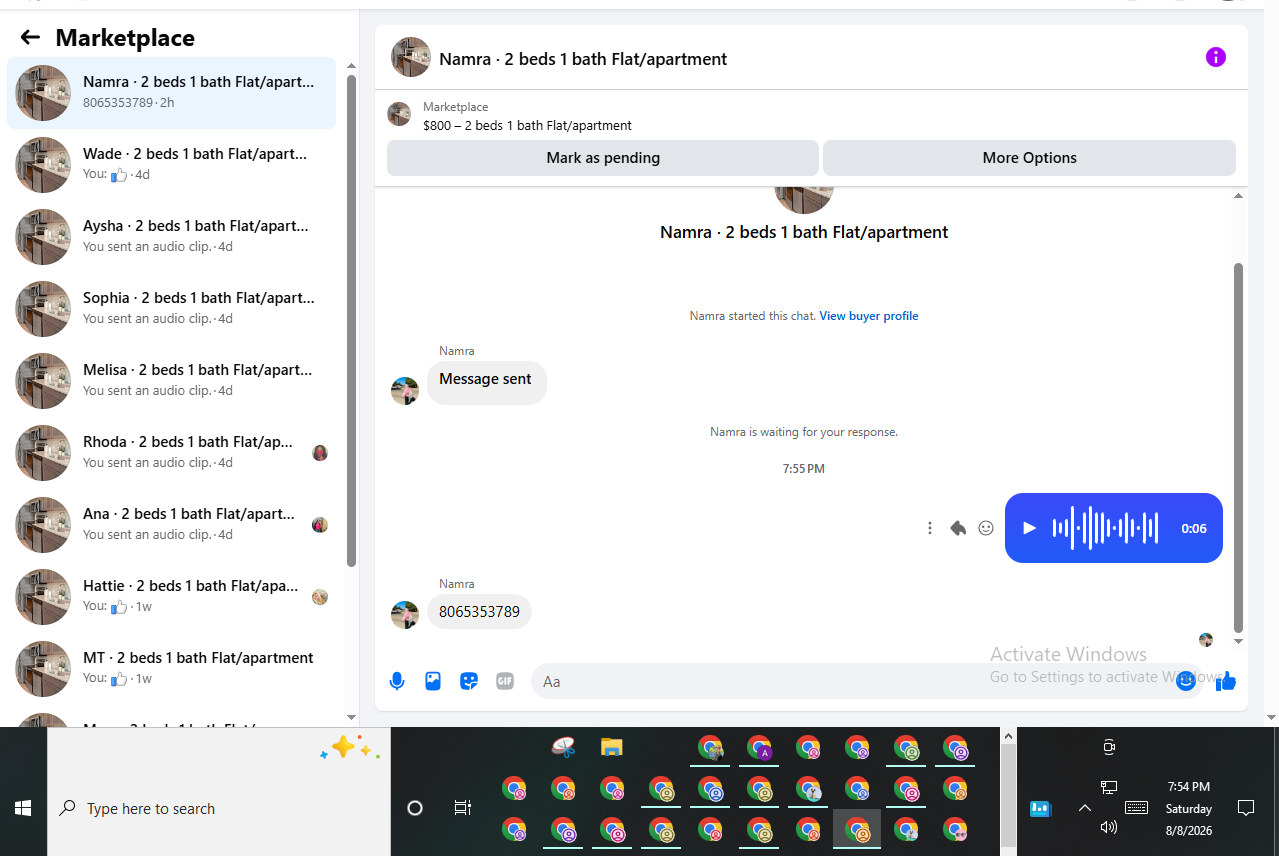Image resolution: width=1279 pixels, height=856 pixels.
Task: Open More Options for the listing
Action: point(1029,158)
